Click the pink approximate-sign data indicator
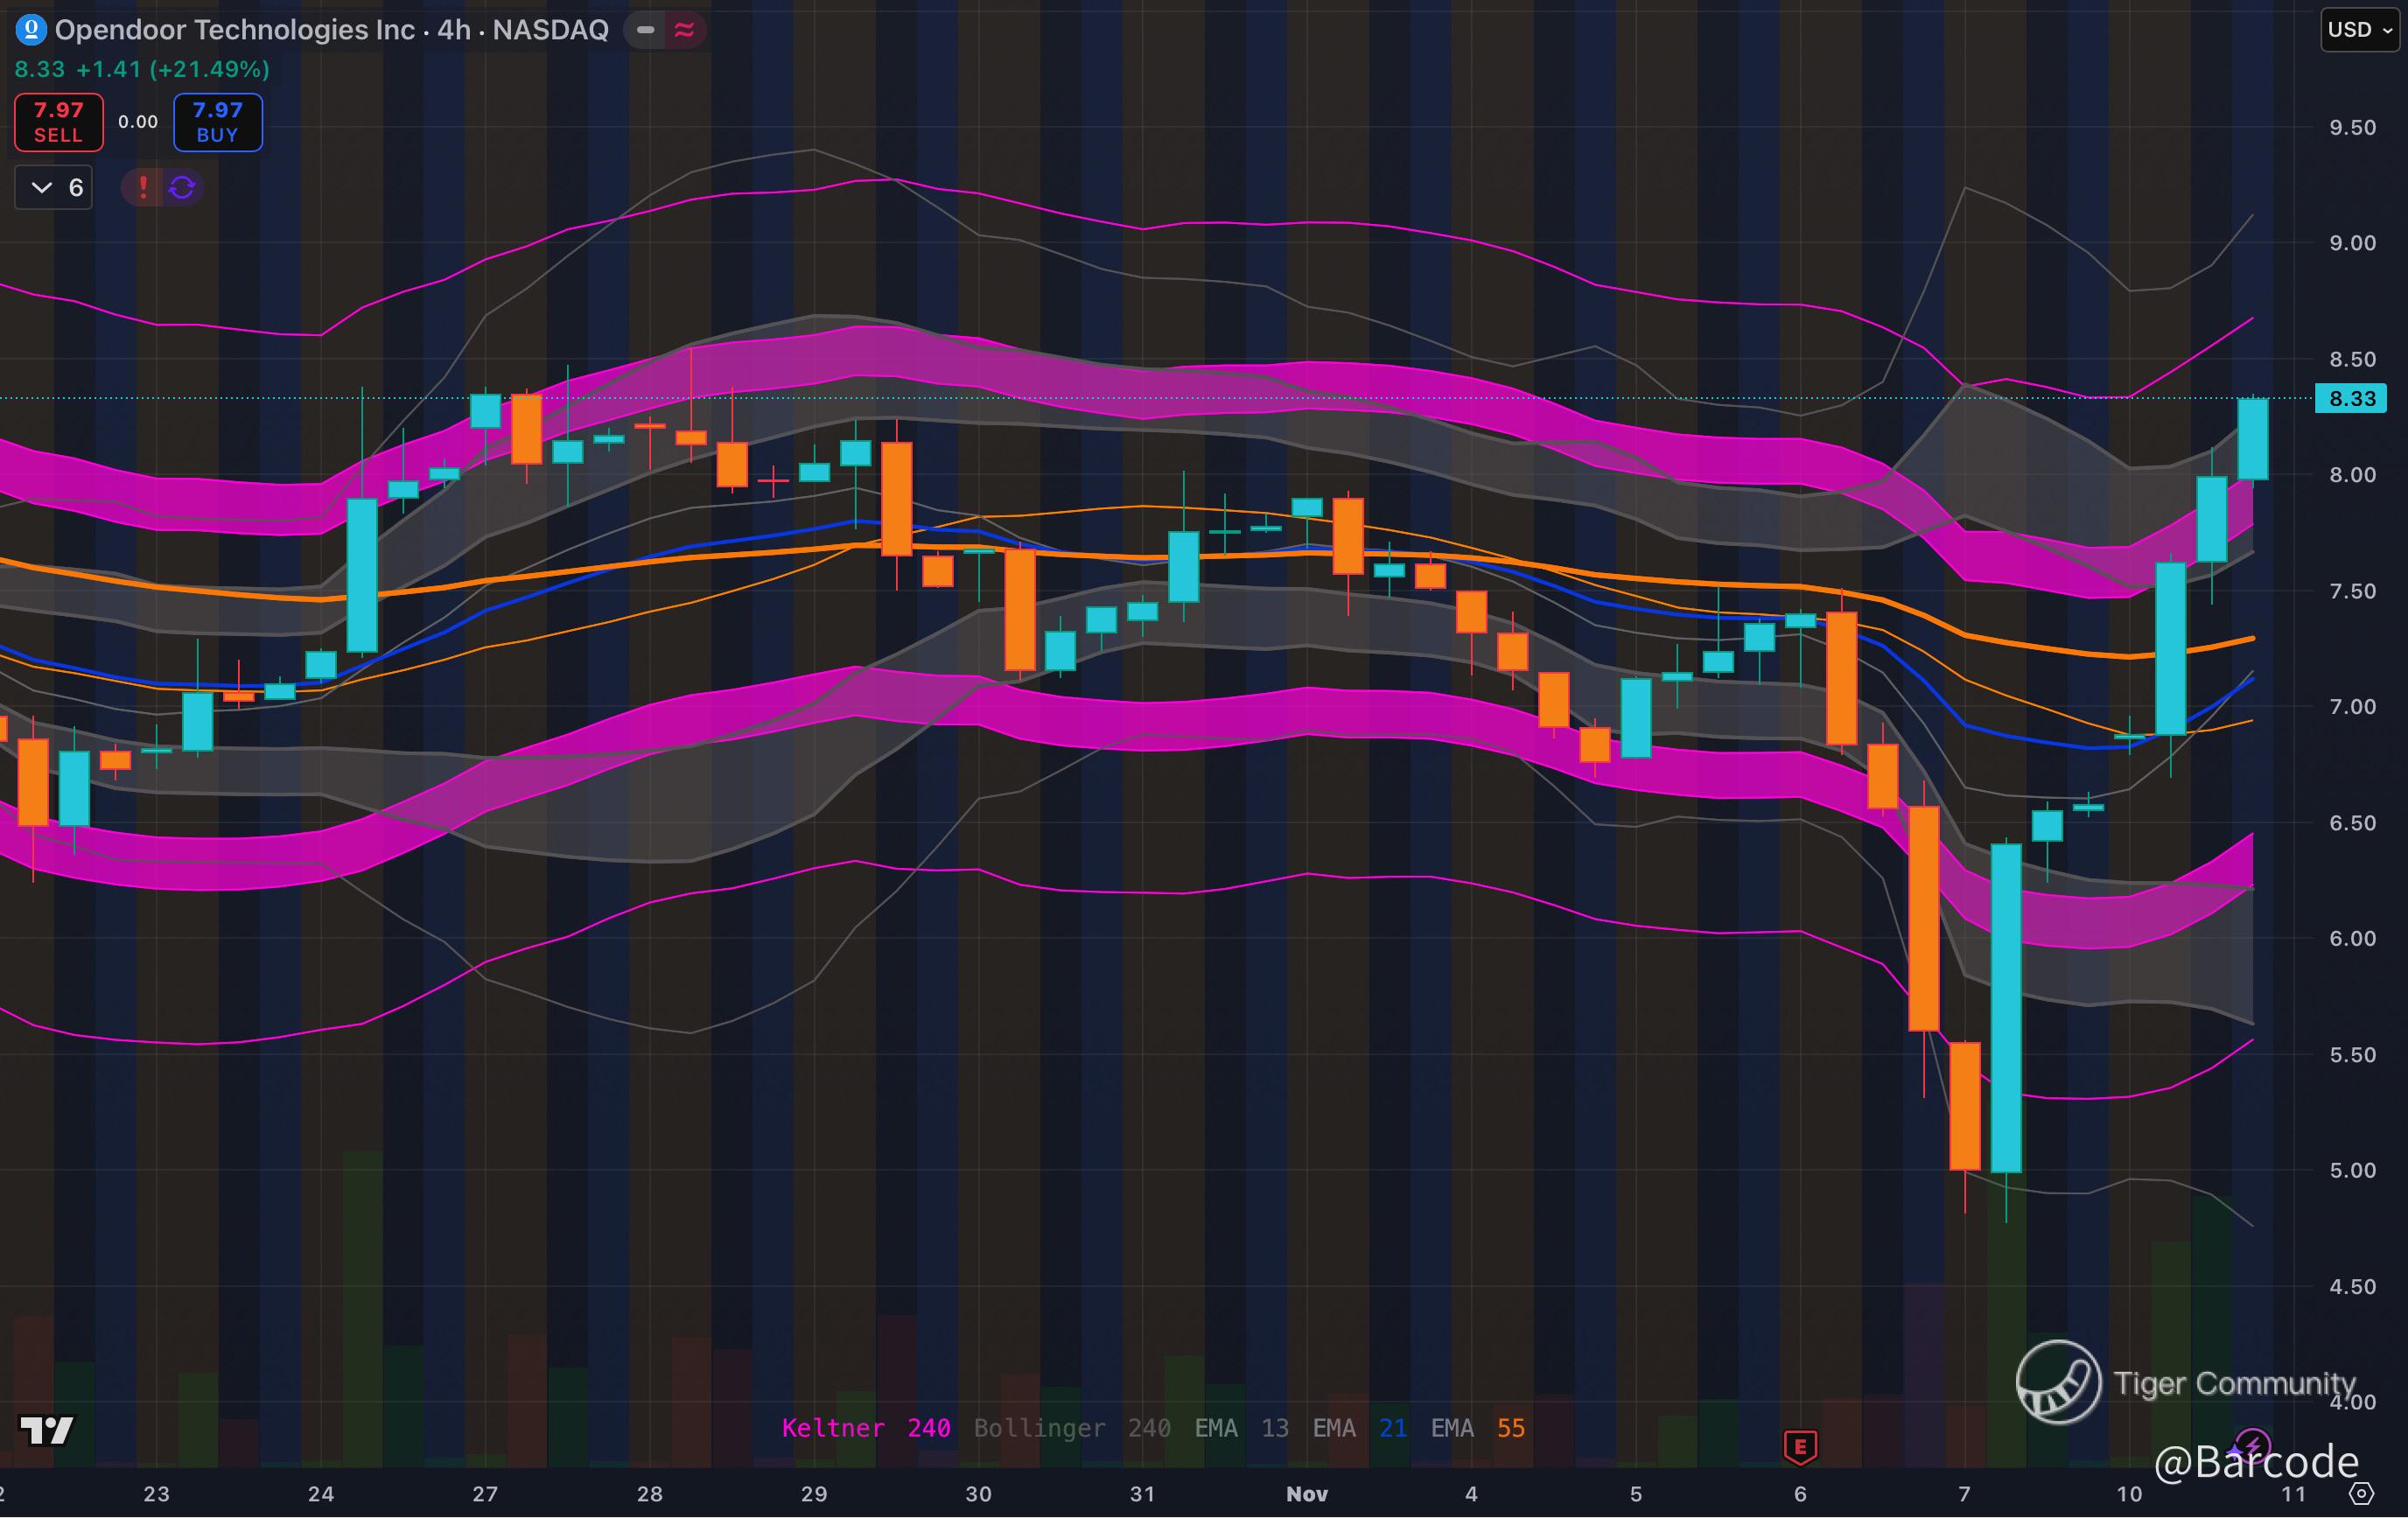The image size is (2408, 1518). pyautogui.click(x=685, y=30)
